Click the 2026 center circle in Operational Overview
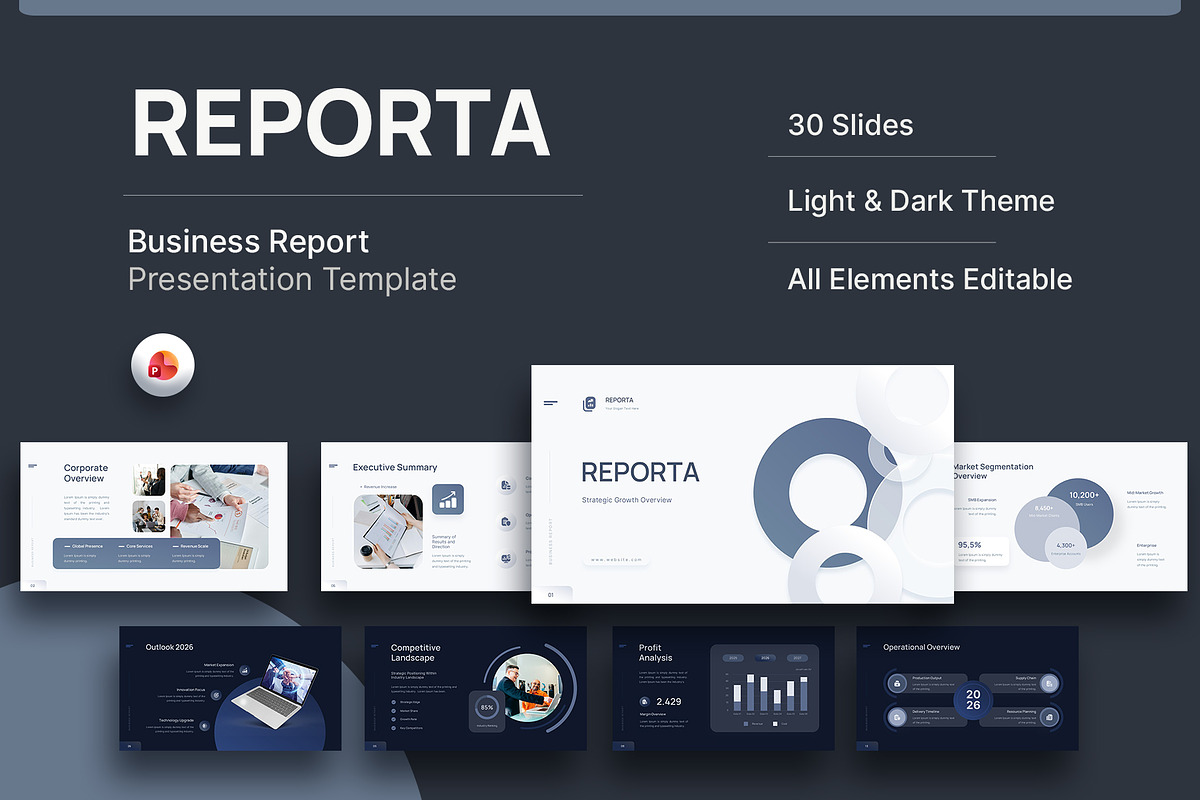This screenshot has width=1200, height=800. [973, 699]
